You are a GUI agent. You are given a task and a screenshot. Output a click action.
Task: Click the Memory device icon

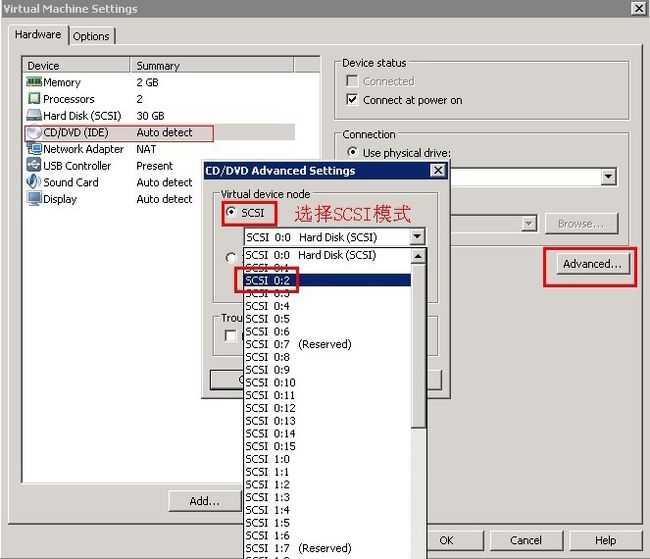tap(34, 82)
